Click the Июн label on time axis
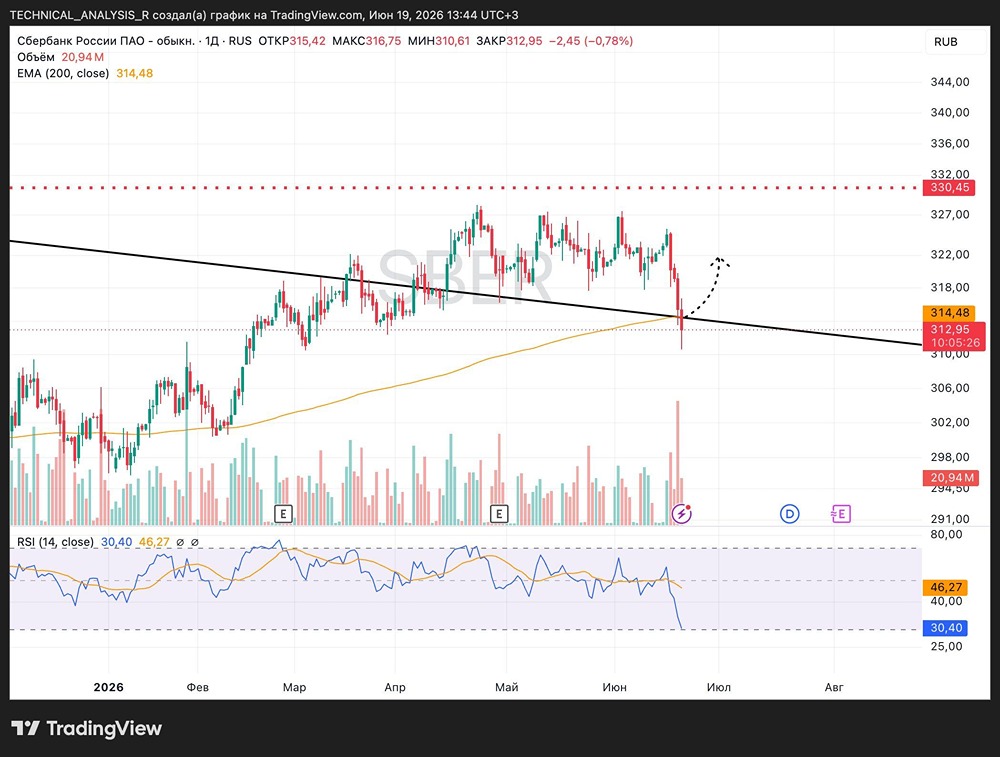This screenshot has width=1000, height=757. [x=615, y=687]
